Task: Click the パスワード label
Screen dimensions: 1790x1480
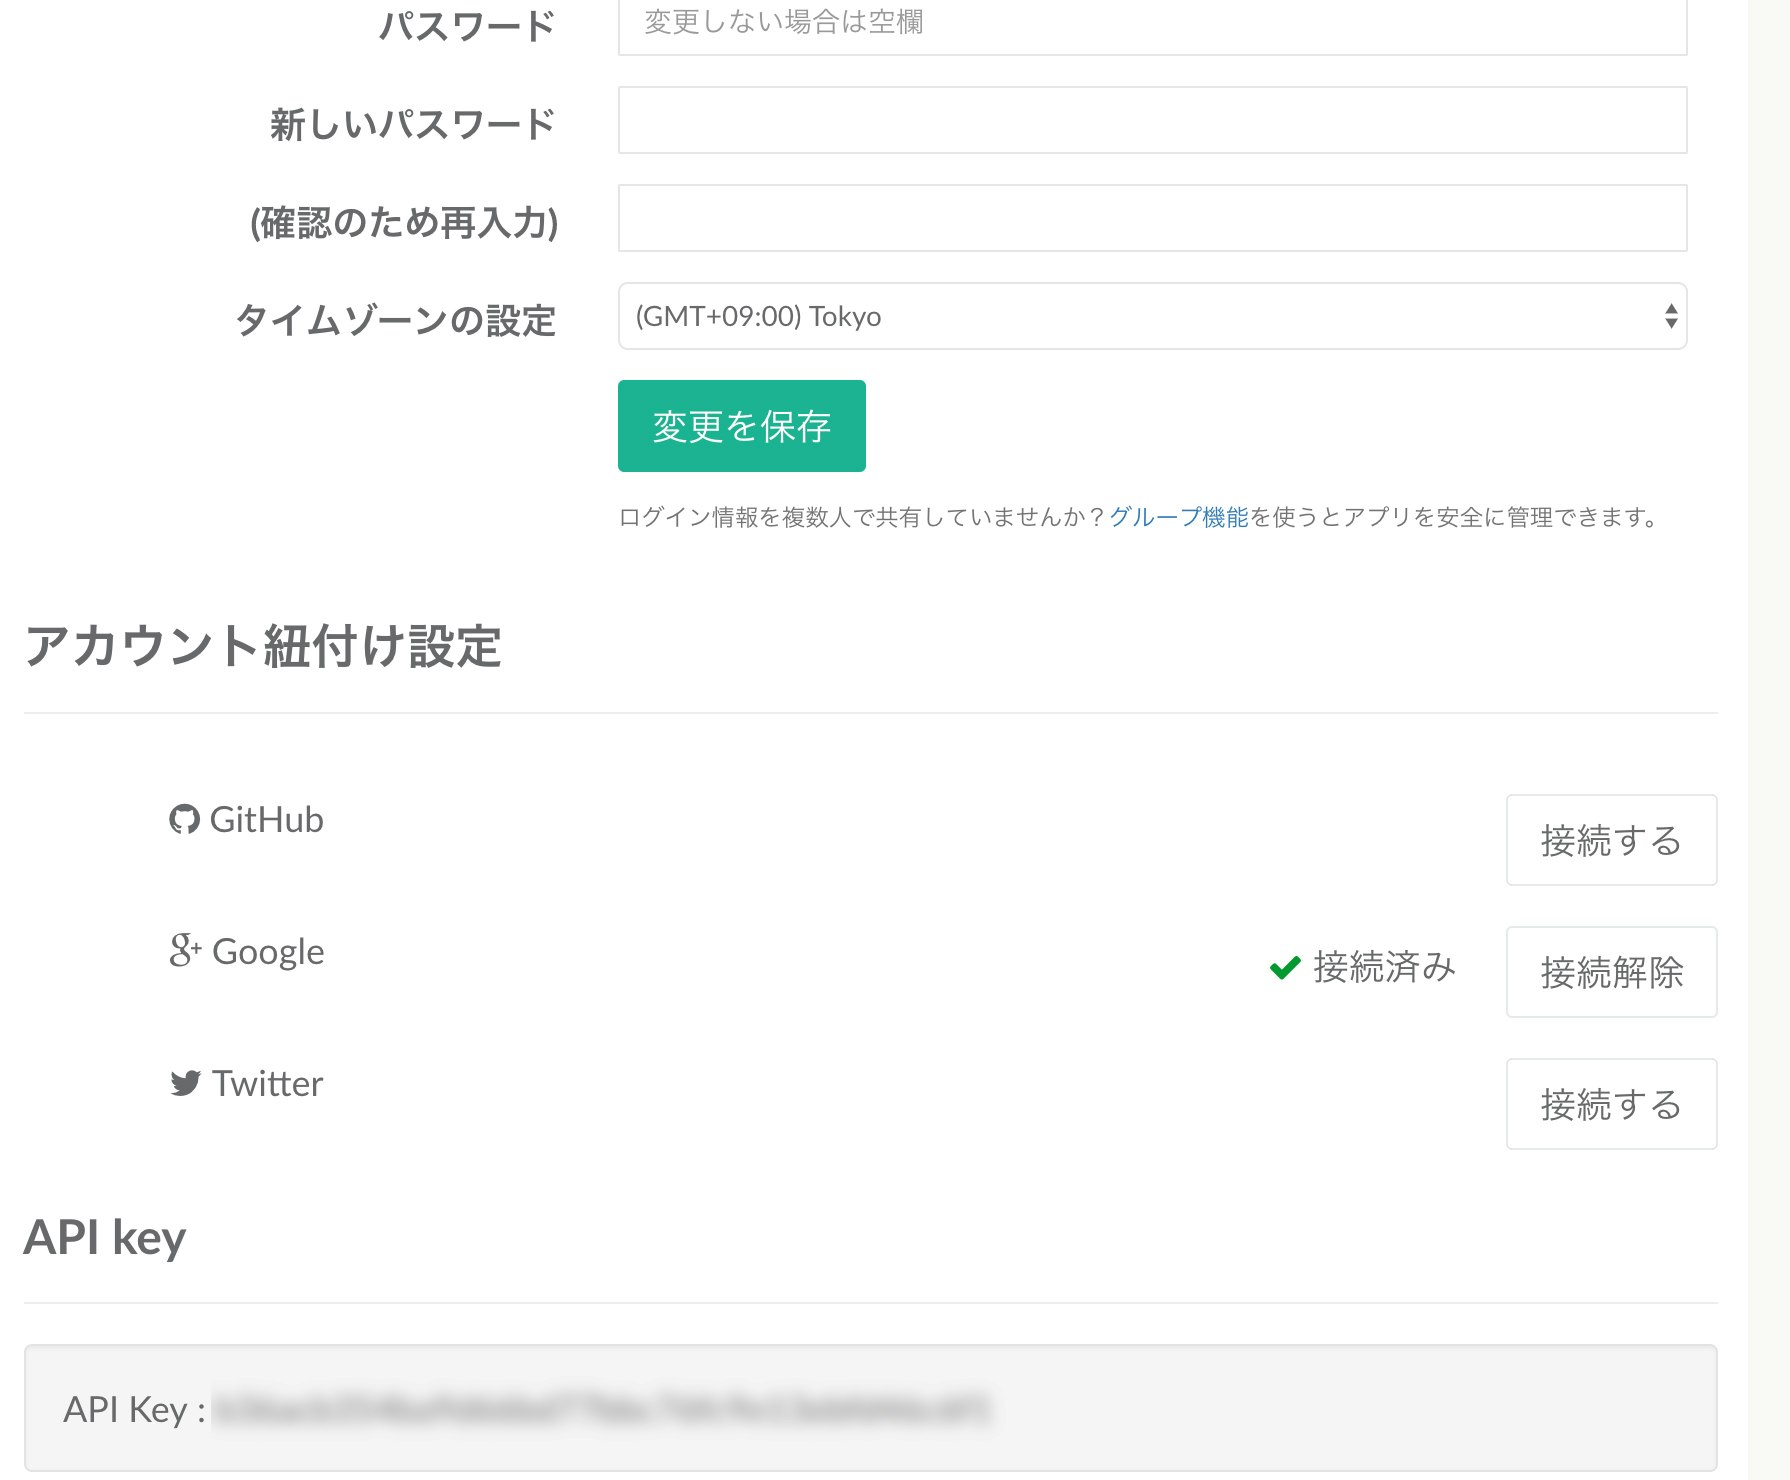Action: point(467,27)
